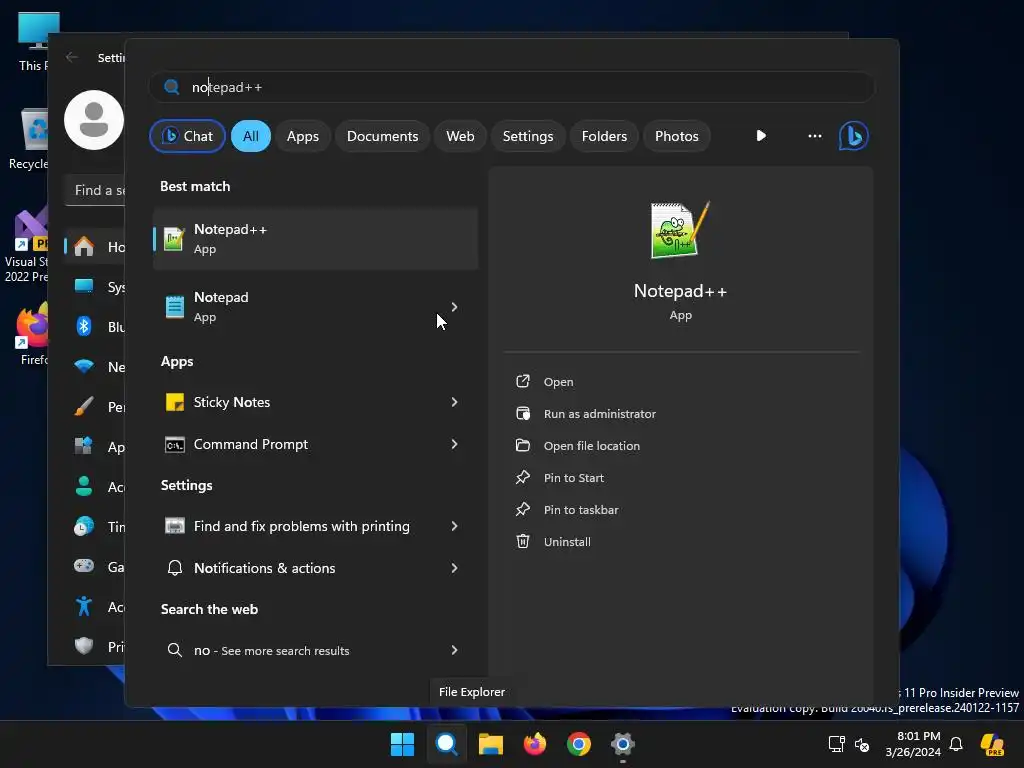Click the back arrow in Settings window
Viewport: 1024px width, 768px height.
pyautogui.click(x=72, y=57)
